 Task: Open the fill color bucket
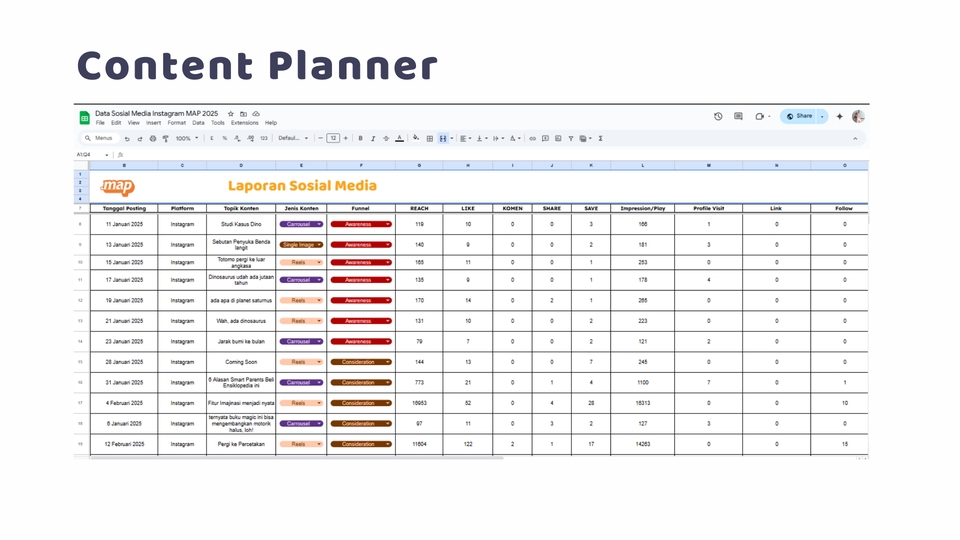tap(416, 138)
